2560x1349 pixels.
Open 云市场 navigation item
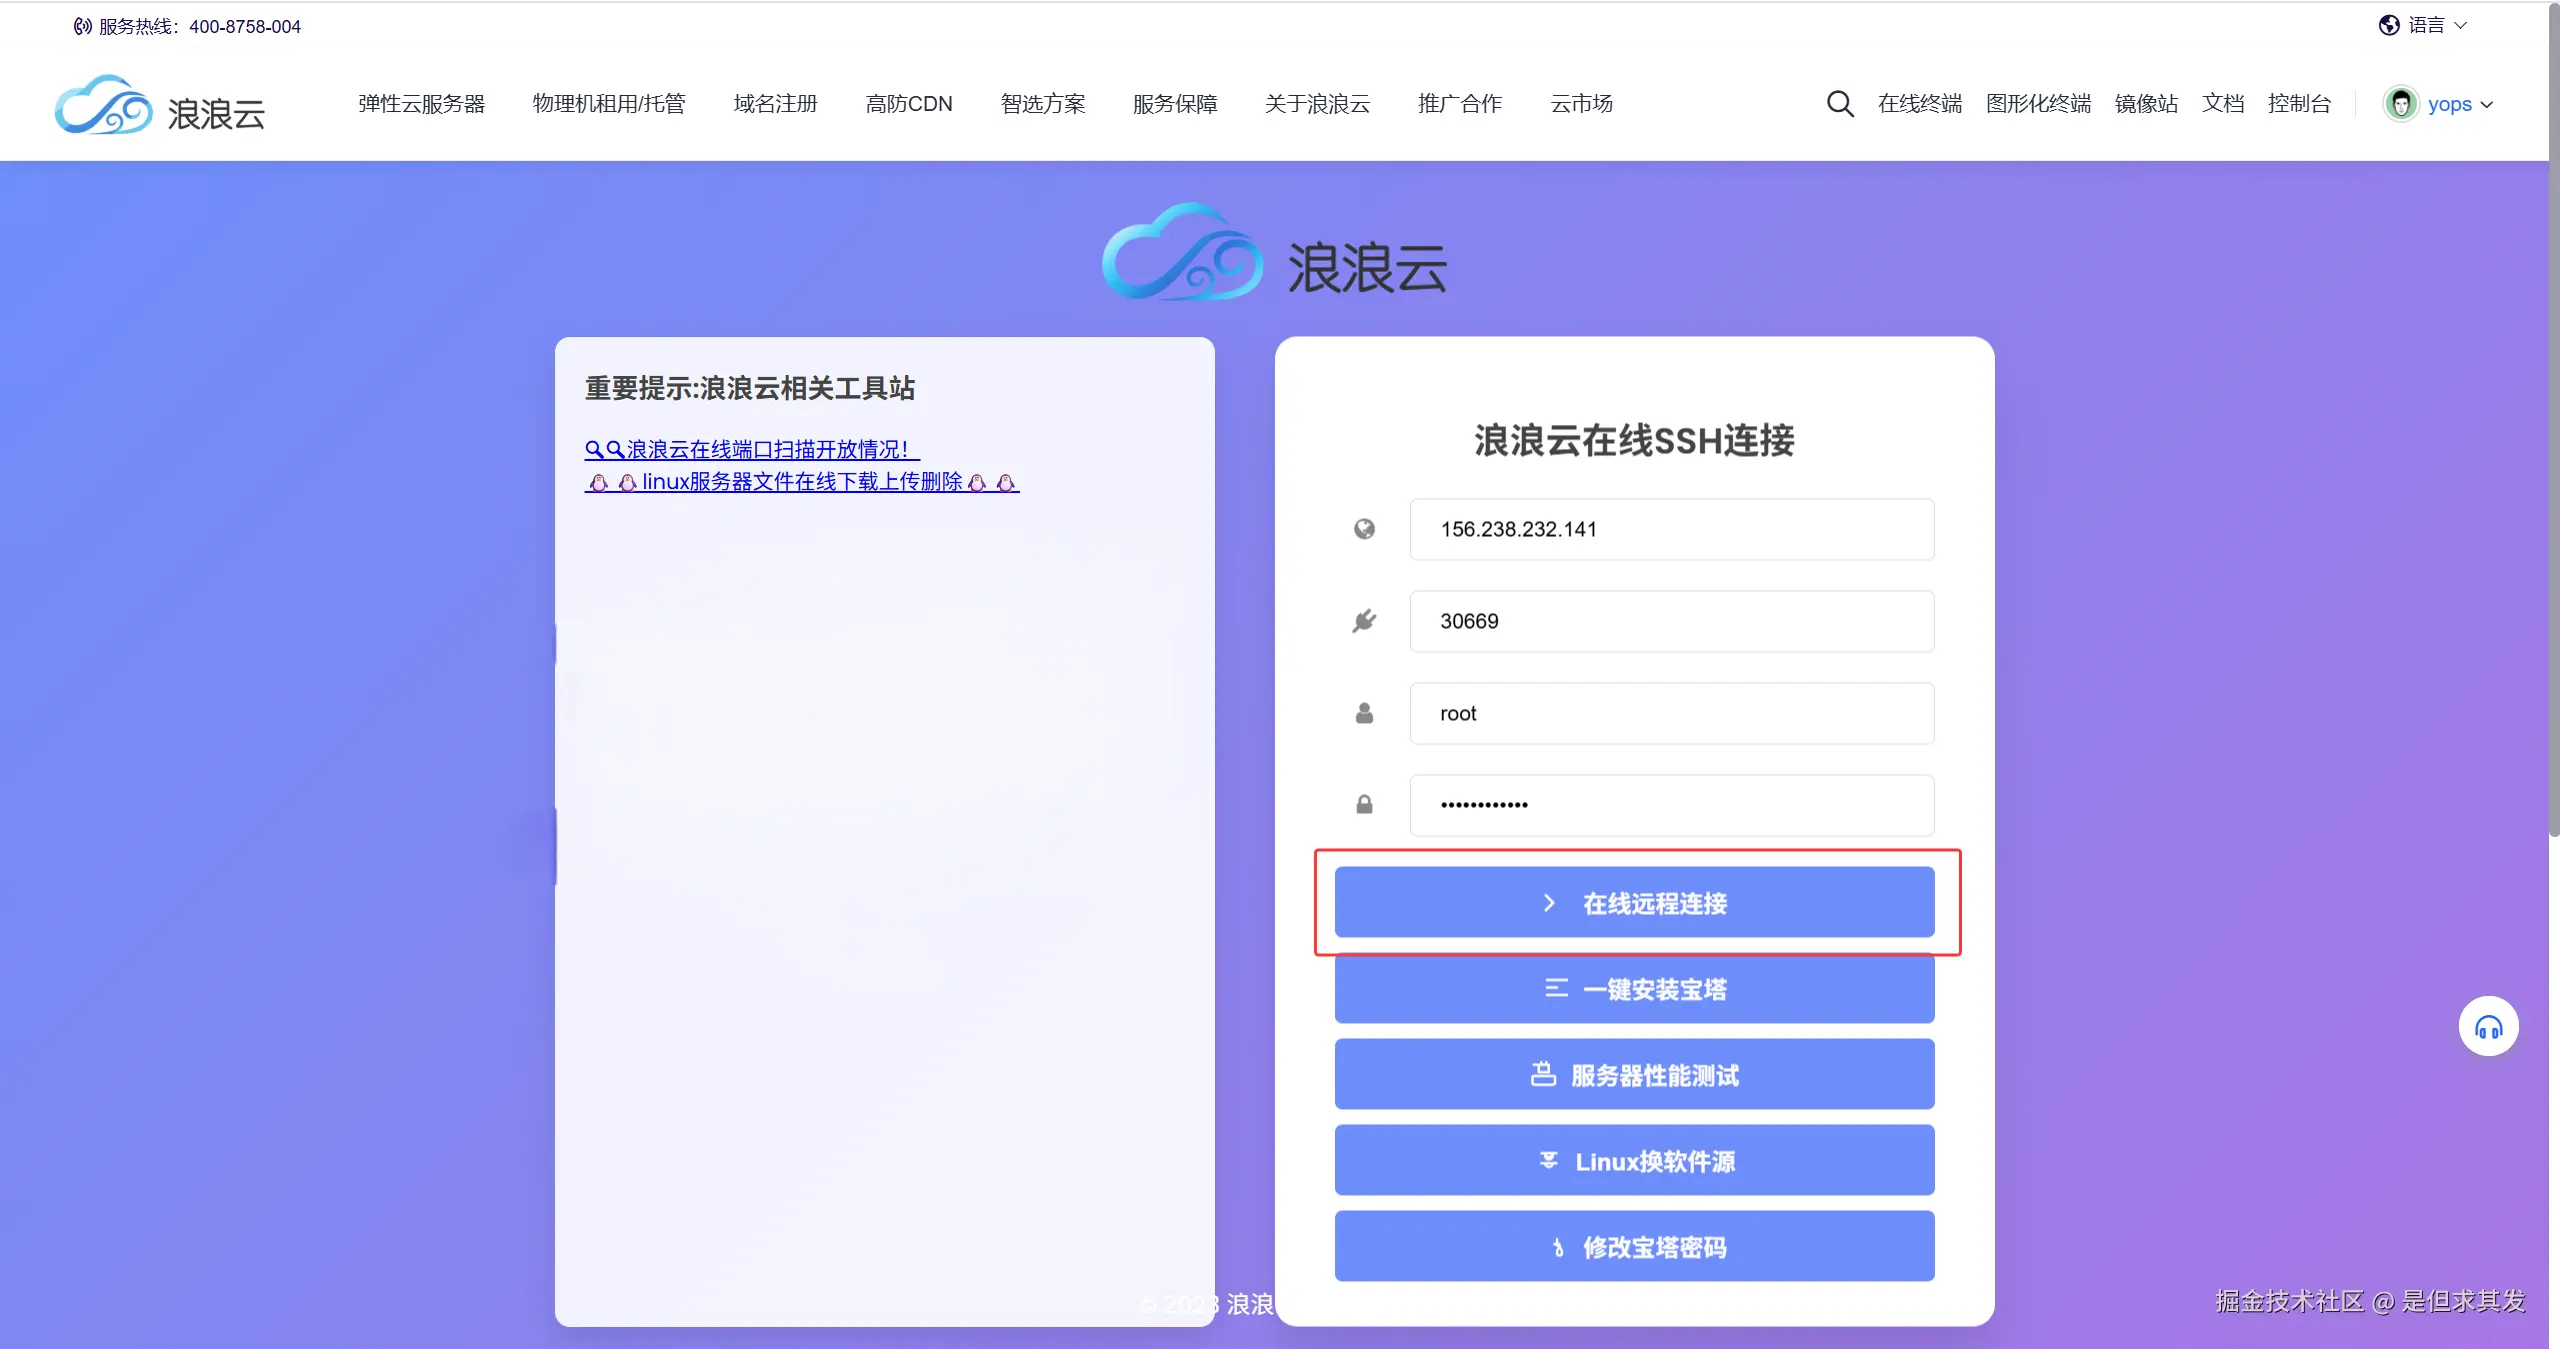click(x=1581, y=104)
